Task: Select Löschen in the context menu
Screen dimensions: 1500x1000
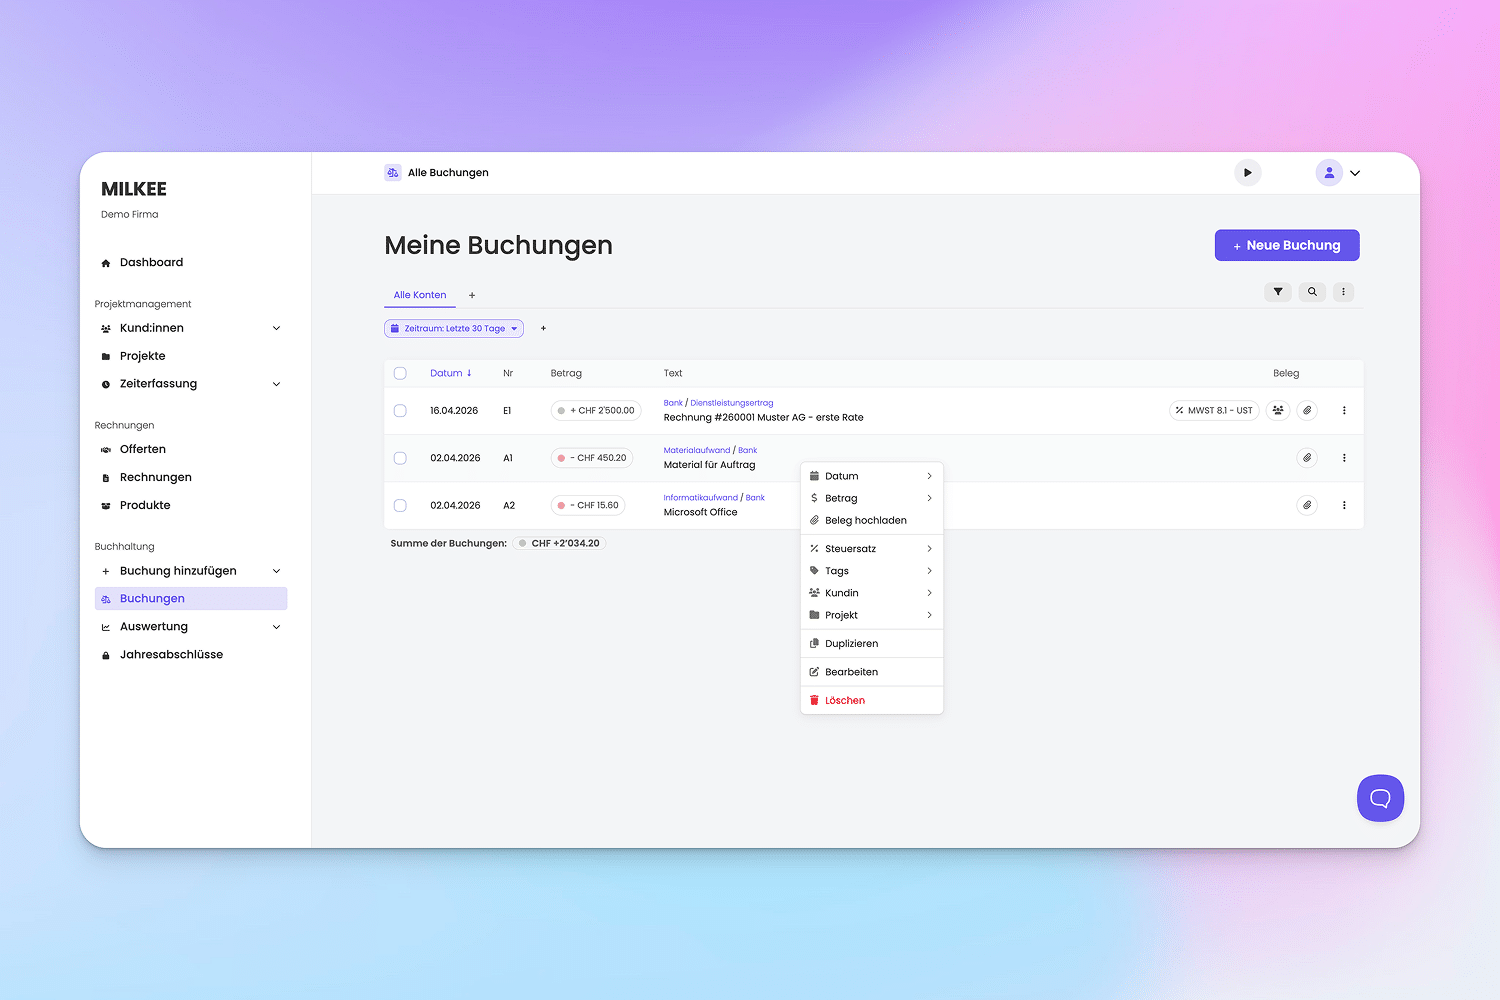Action: 844,700
